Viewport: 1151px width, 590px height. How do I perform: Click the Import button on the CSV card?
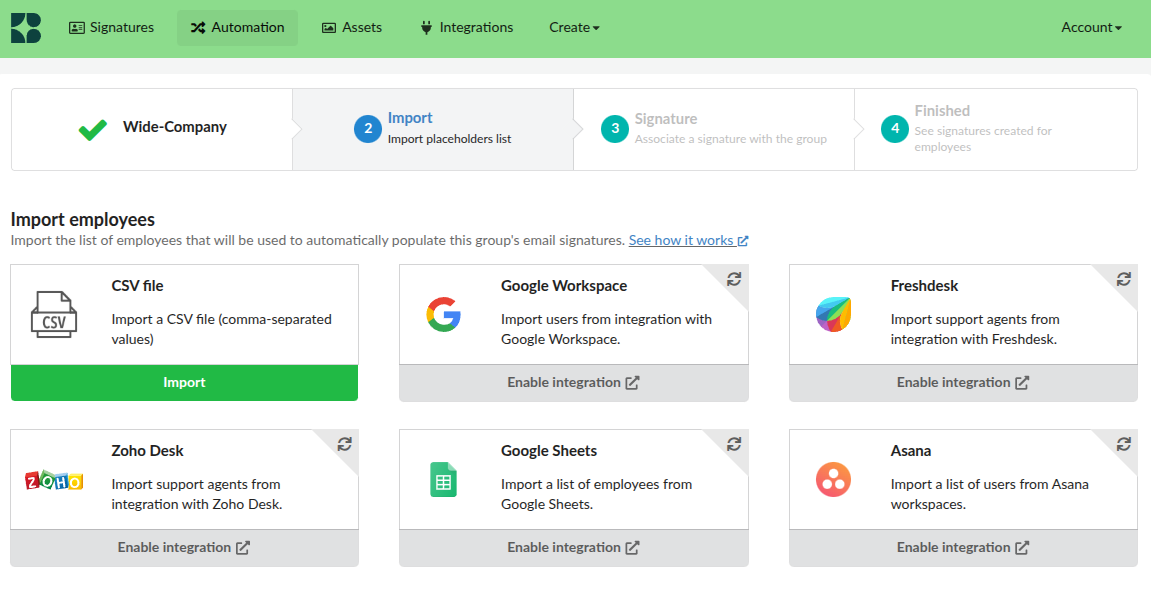click(x=184, y=383)
